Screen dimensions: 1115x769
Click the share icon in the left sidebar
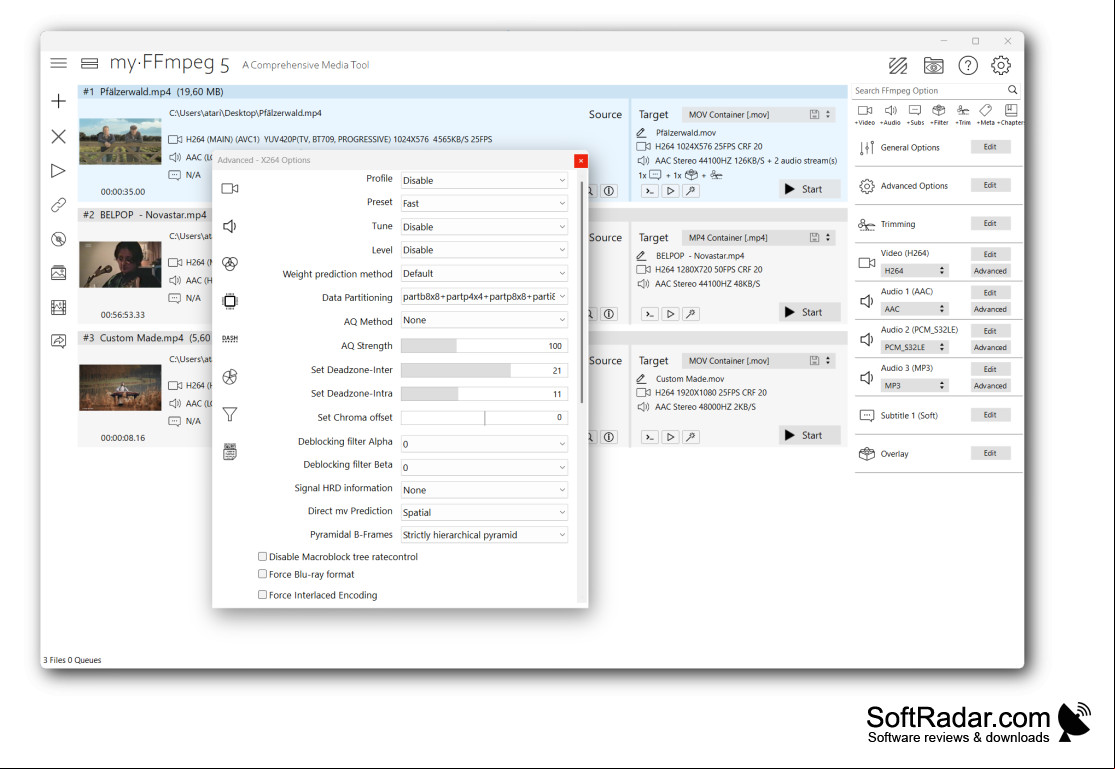[58, 341]
